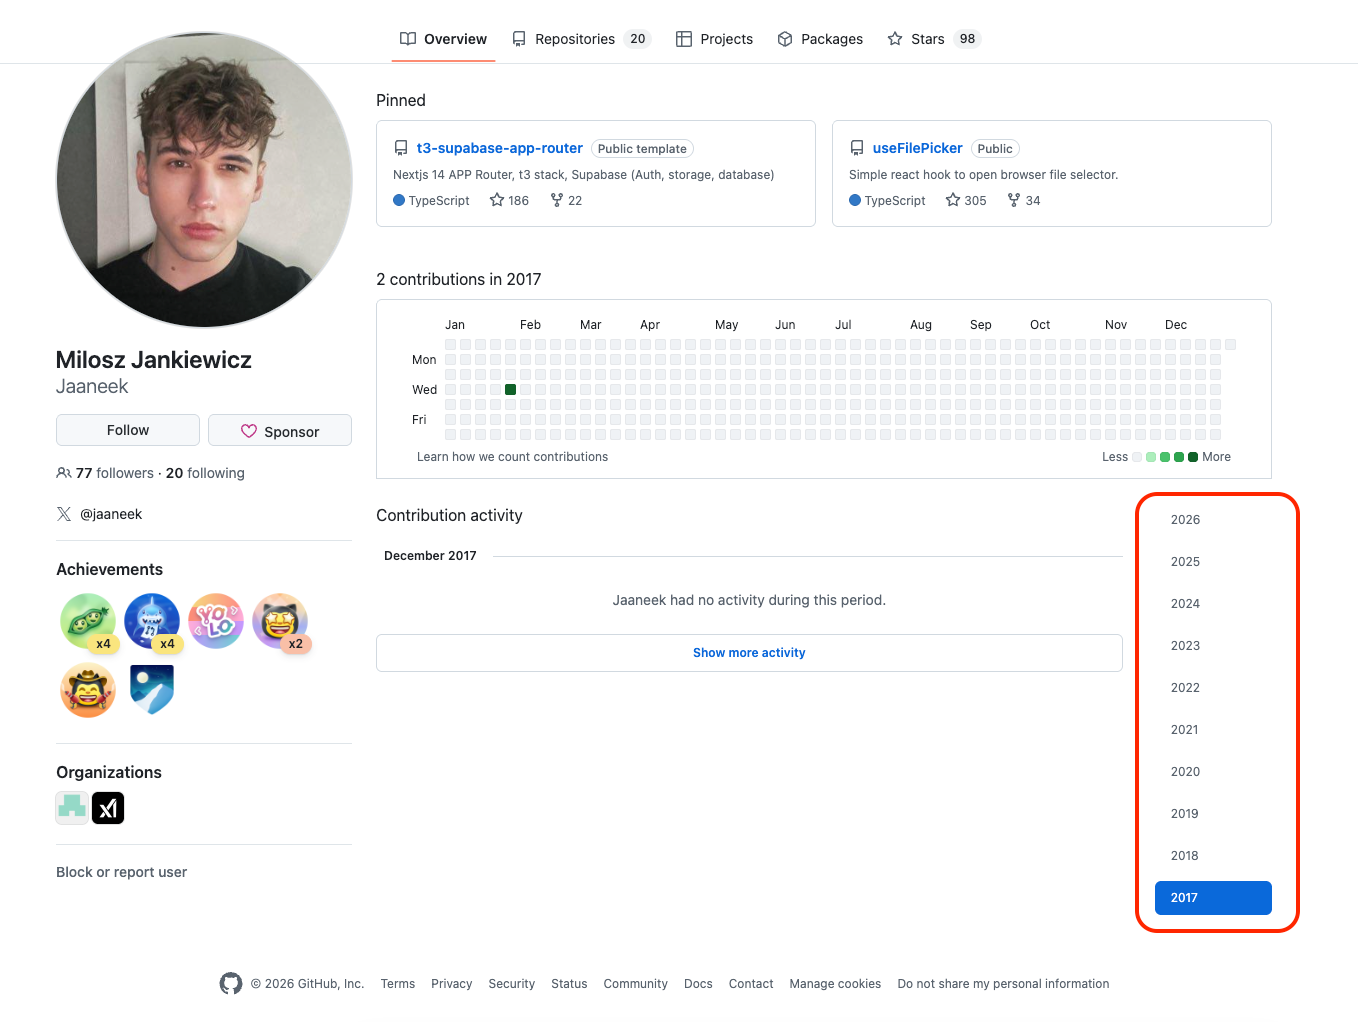Click the darkest green legend square next to More
Image resolution: width=1358 pixels, height=1022 pixels.
point(1193,457)
